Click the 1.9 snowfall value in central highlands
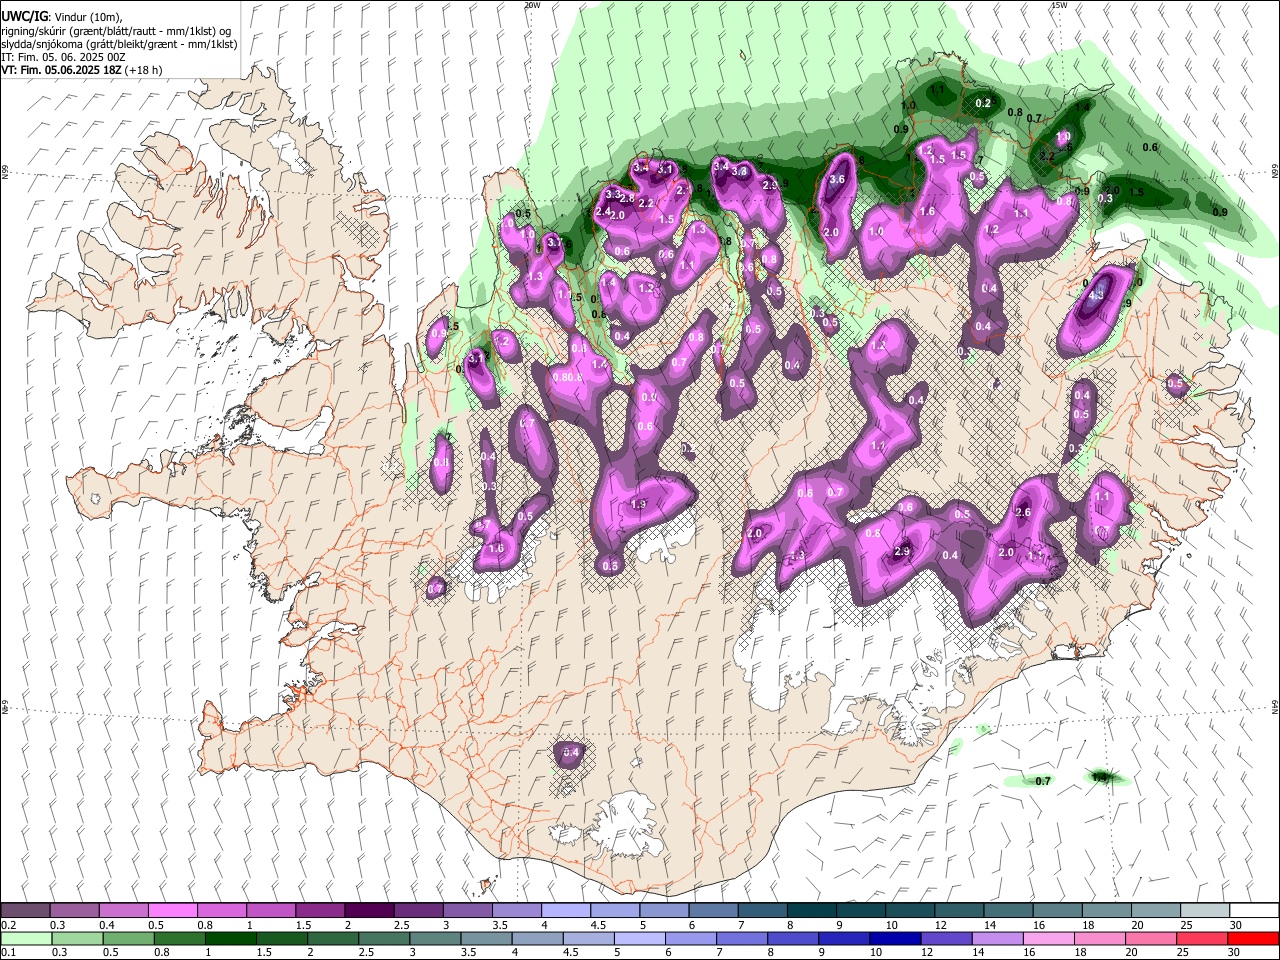The image size is (1280, 960). (639, 504)
